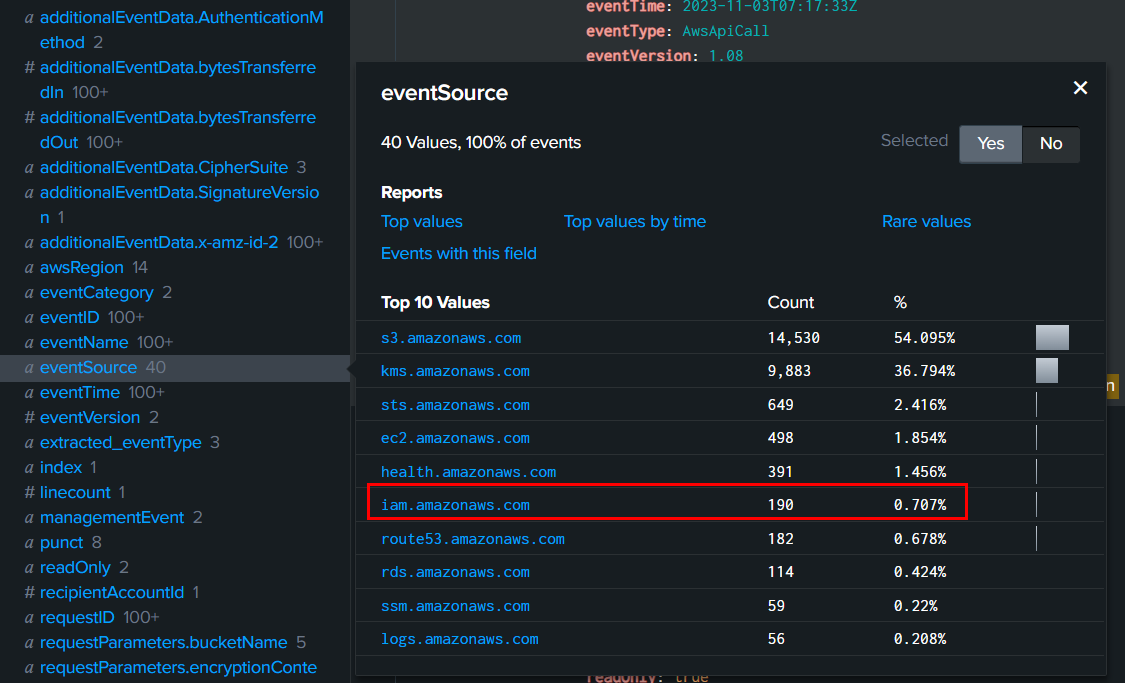
Task: Close the eventSource field popup
Action: click(1080, 89)
